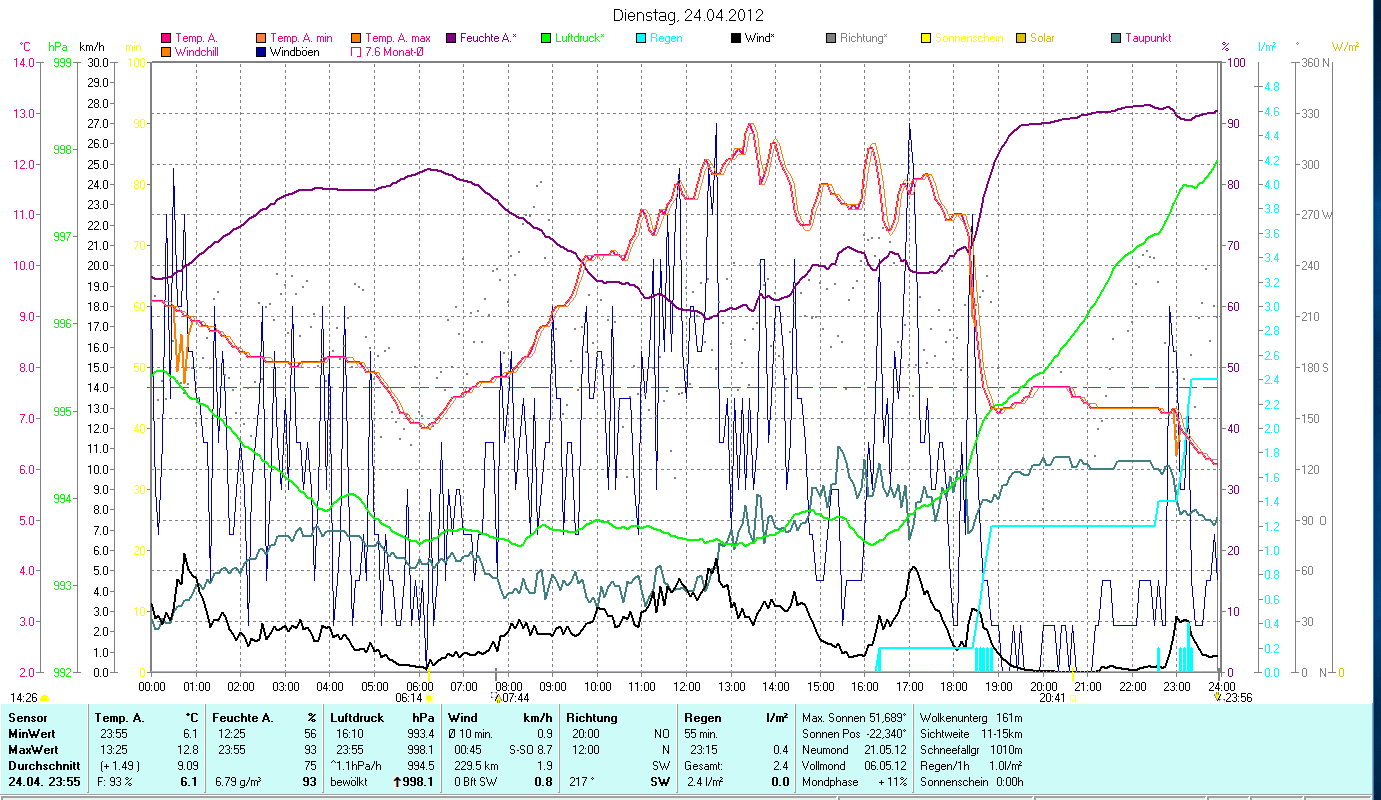Click the 6.79 g/m³ humidity value
This screenshot has width=1381, height=800.
pos(236,782)
